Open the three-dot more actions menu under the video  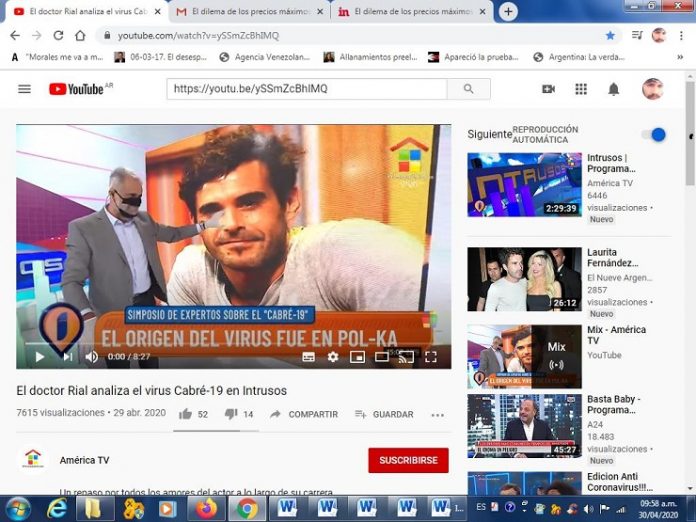tap(438, 415)
